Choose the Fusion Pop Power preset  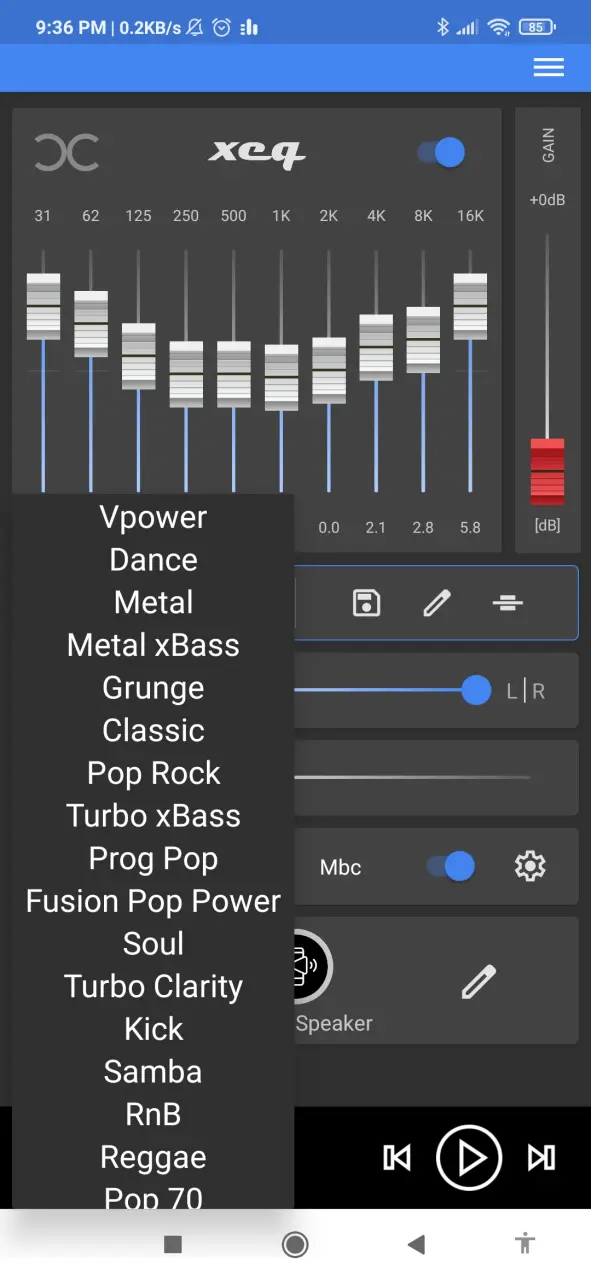[153, 901]
